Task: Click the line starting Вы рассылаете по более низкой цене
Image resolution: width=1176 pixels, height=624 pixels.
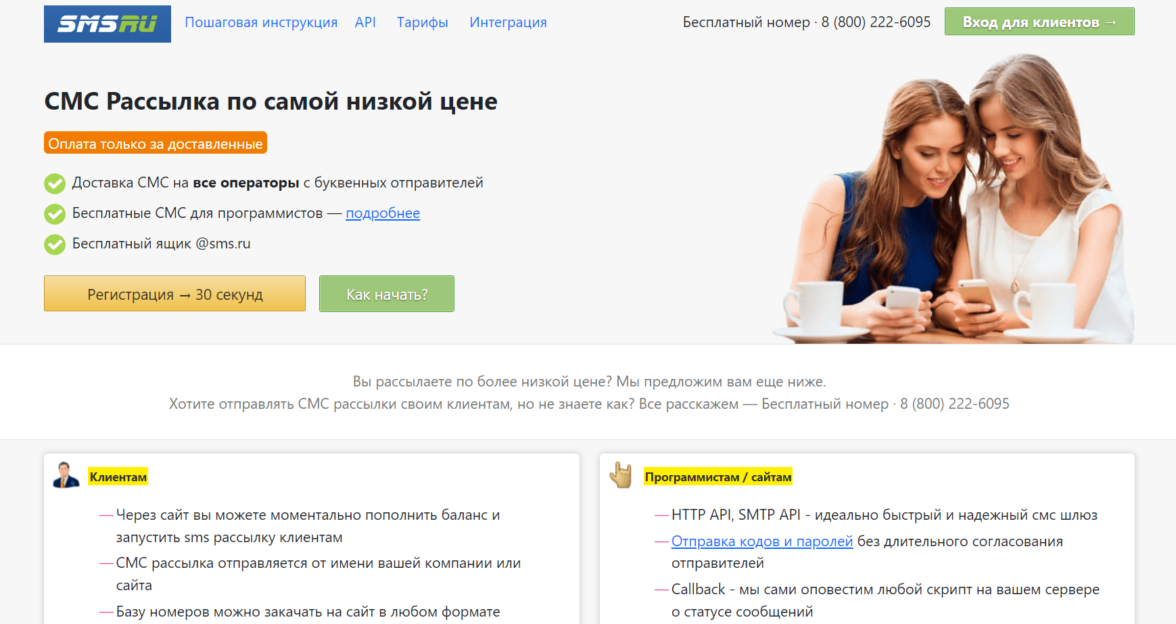Action: [x=589, y=381]
